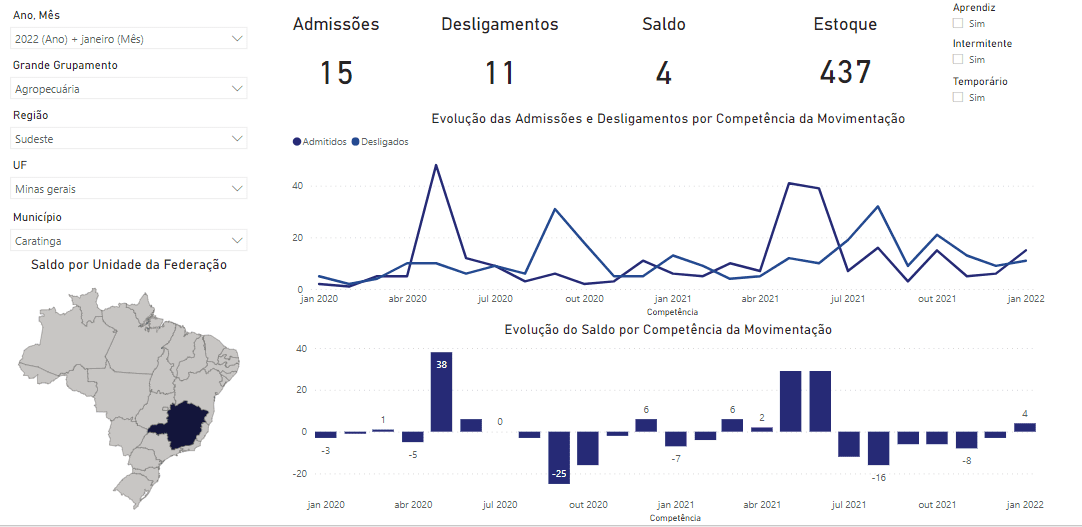Click the jan 2022 bar labeled 4
The image size is (1082, 527).
pyautogui.click(x=1024, y=427)
